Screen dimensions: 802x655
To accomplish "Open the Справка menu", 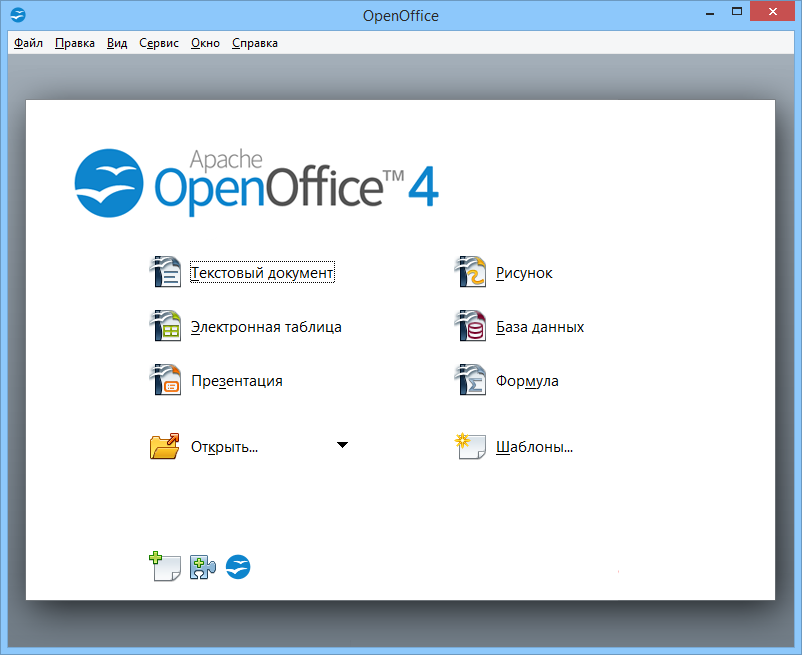I will tap(254, 43).
